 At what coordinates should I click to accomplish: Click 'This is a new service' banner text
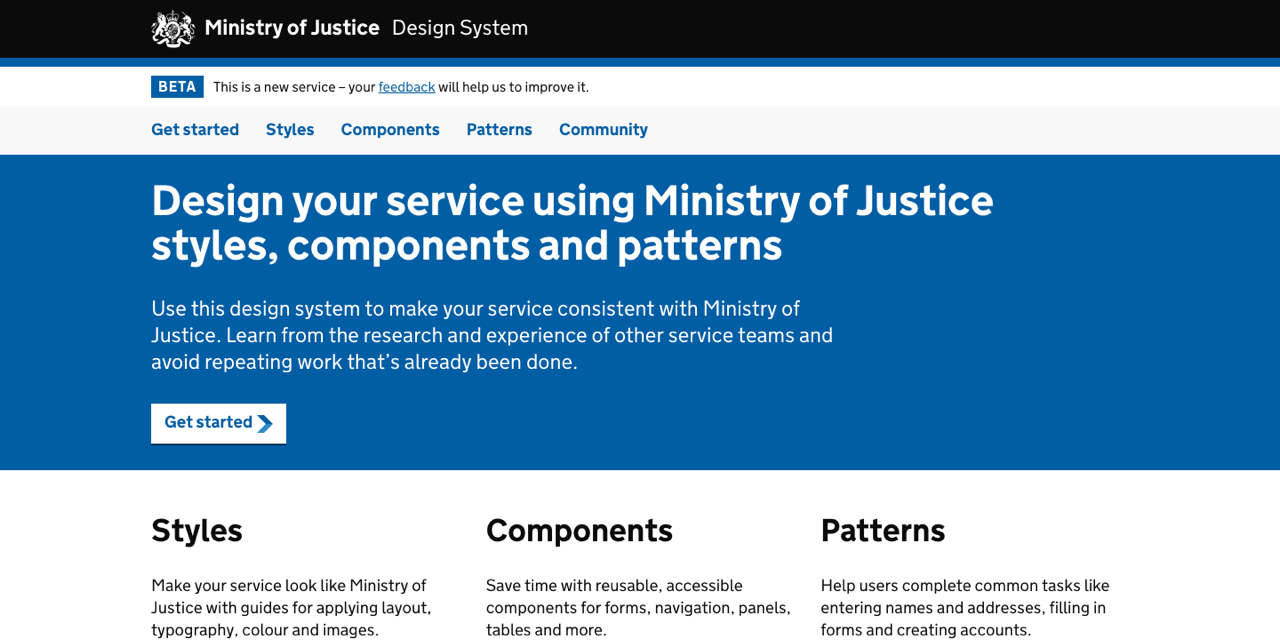[401, 87]
